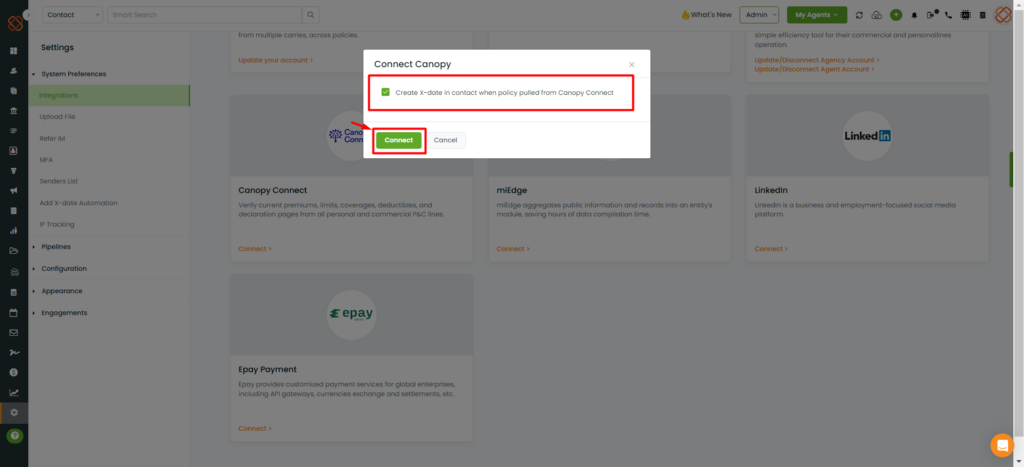Click Update/Disconnect Agency Account link
This screenshot has height=467, width=1024.
(816, 60)
